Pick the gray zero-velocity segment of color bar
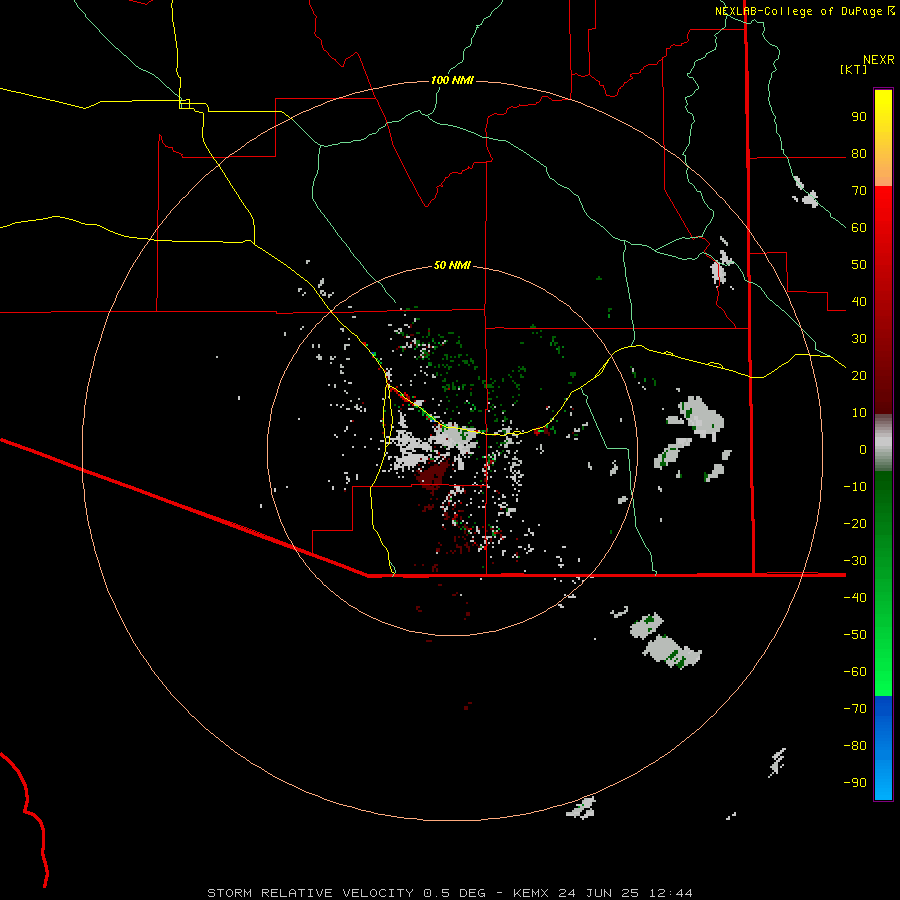This screenshot has width=900, height=900. [x=883, y=443]
